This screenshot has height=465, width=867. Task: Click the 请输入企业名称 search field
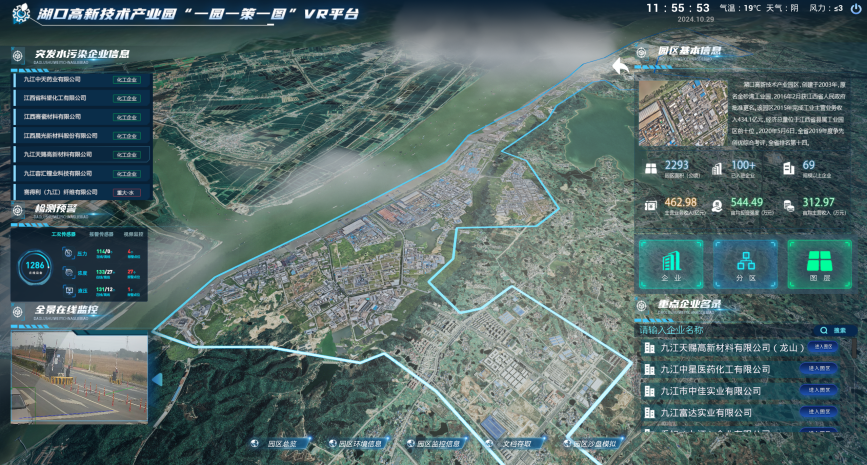tap(723, 330)
